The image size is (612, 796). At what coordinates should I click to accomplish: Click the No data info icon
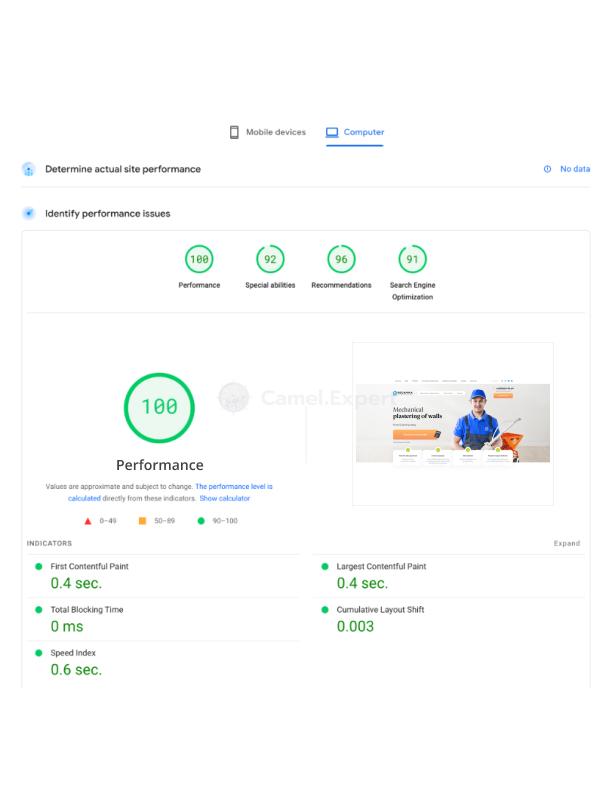coord(547,169)
